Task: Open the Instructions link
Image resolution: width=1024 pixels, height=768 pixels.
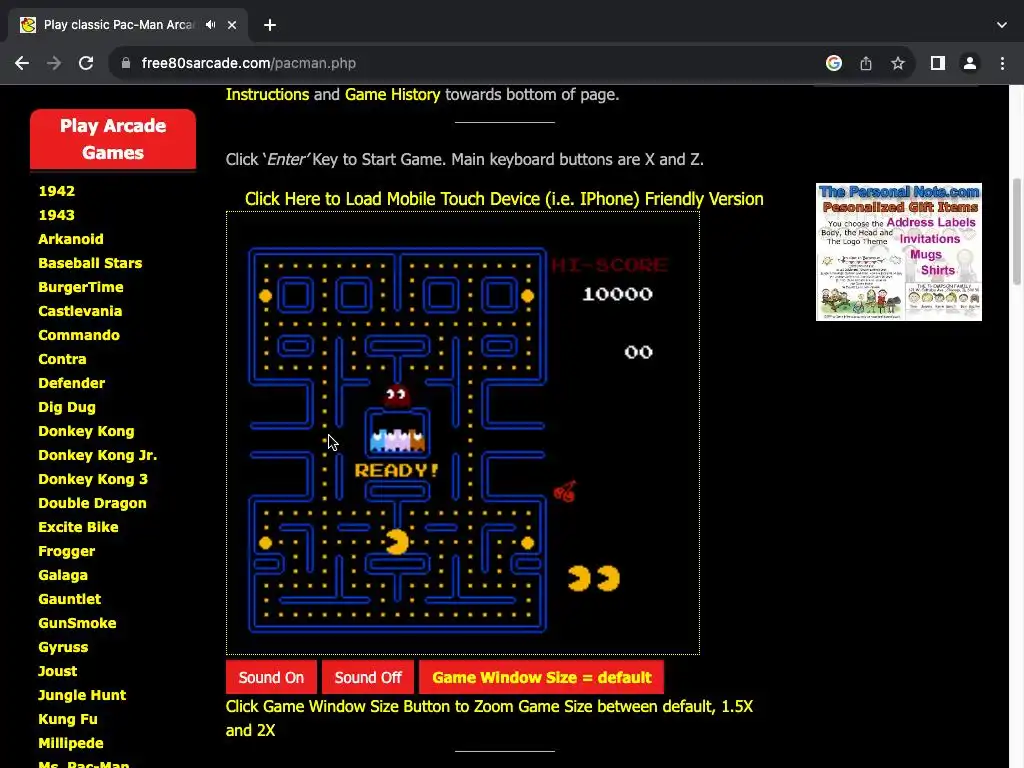Action: 267,95
